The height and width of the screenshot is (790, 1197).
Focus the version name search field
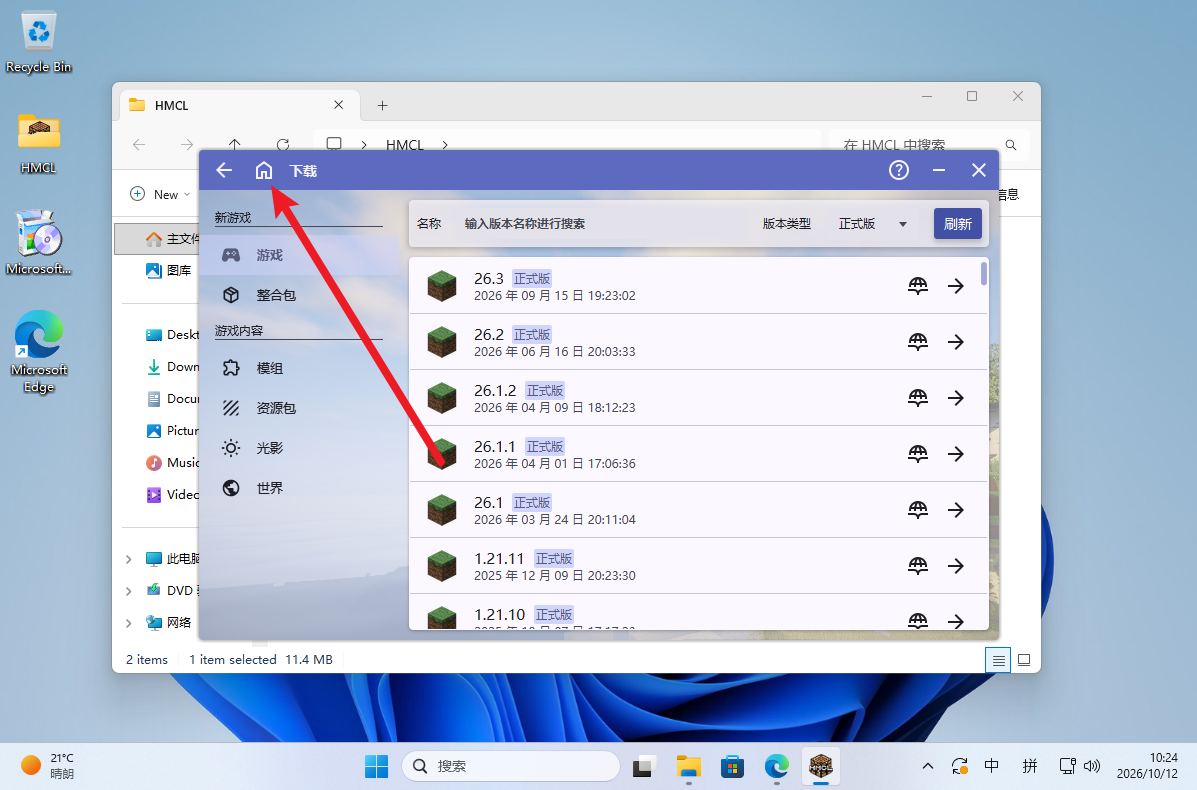[x=603, y=224]
